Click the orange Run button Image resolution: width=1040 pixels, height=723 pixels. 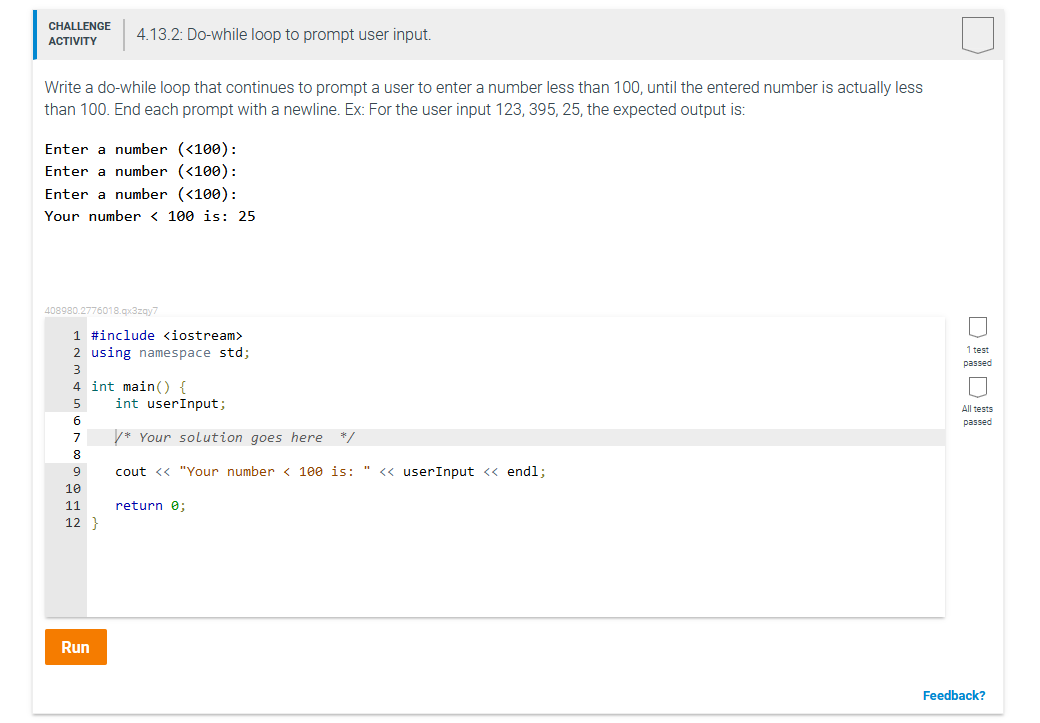click(76, 647)
